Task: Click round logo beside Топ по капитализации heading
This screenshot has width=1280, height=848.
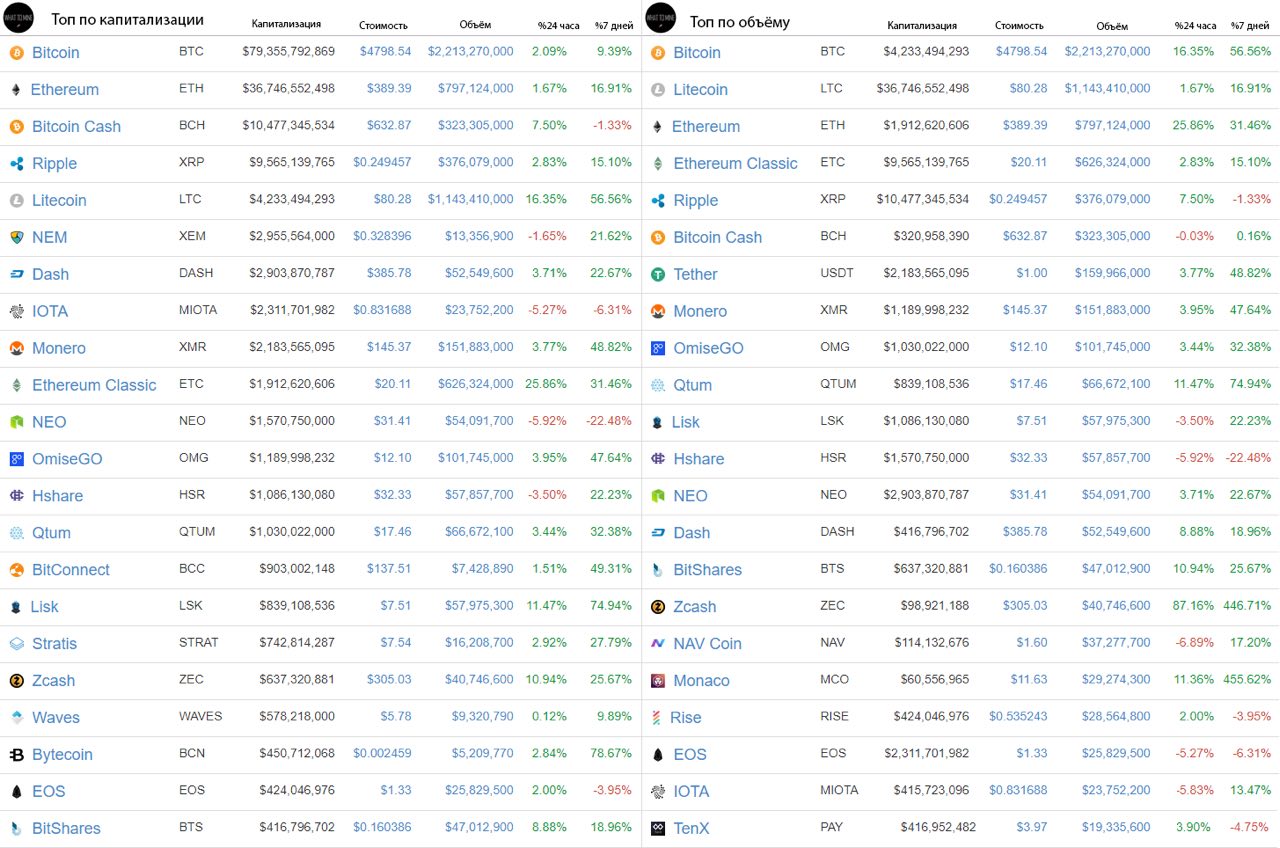Action: (19, 18)
